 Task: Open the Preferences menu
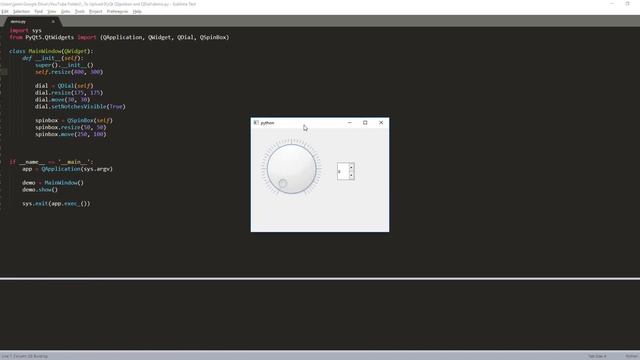[x=117, y=11]
